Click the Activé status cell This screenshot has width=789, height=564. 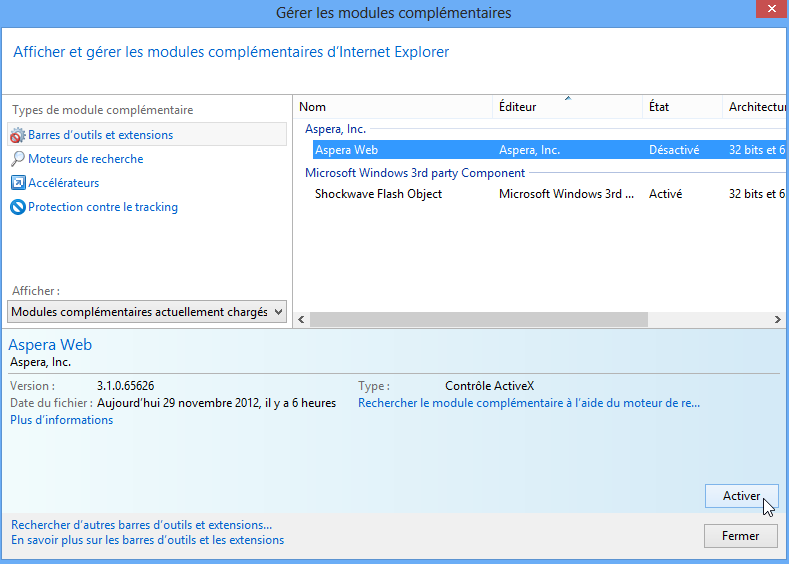tap(665, 194)
